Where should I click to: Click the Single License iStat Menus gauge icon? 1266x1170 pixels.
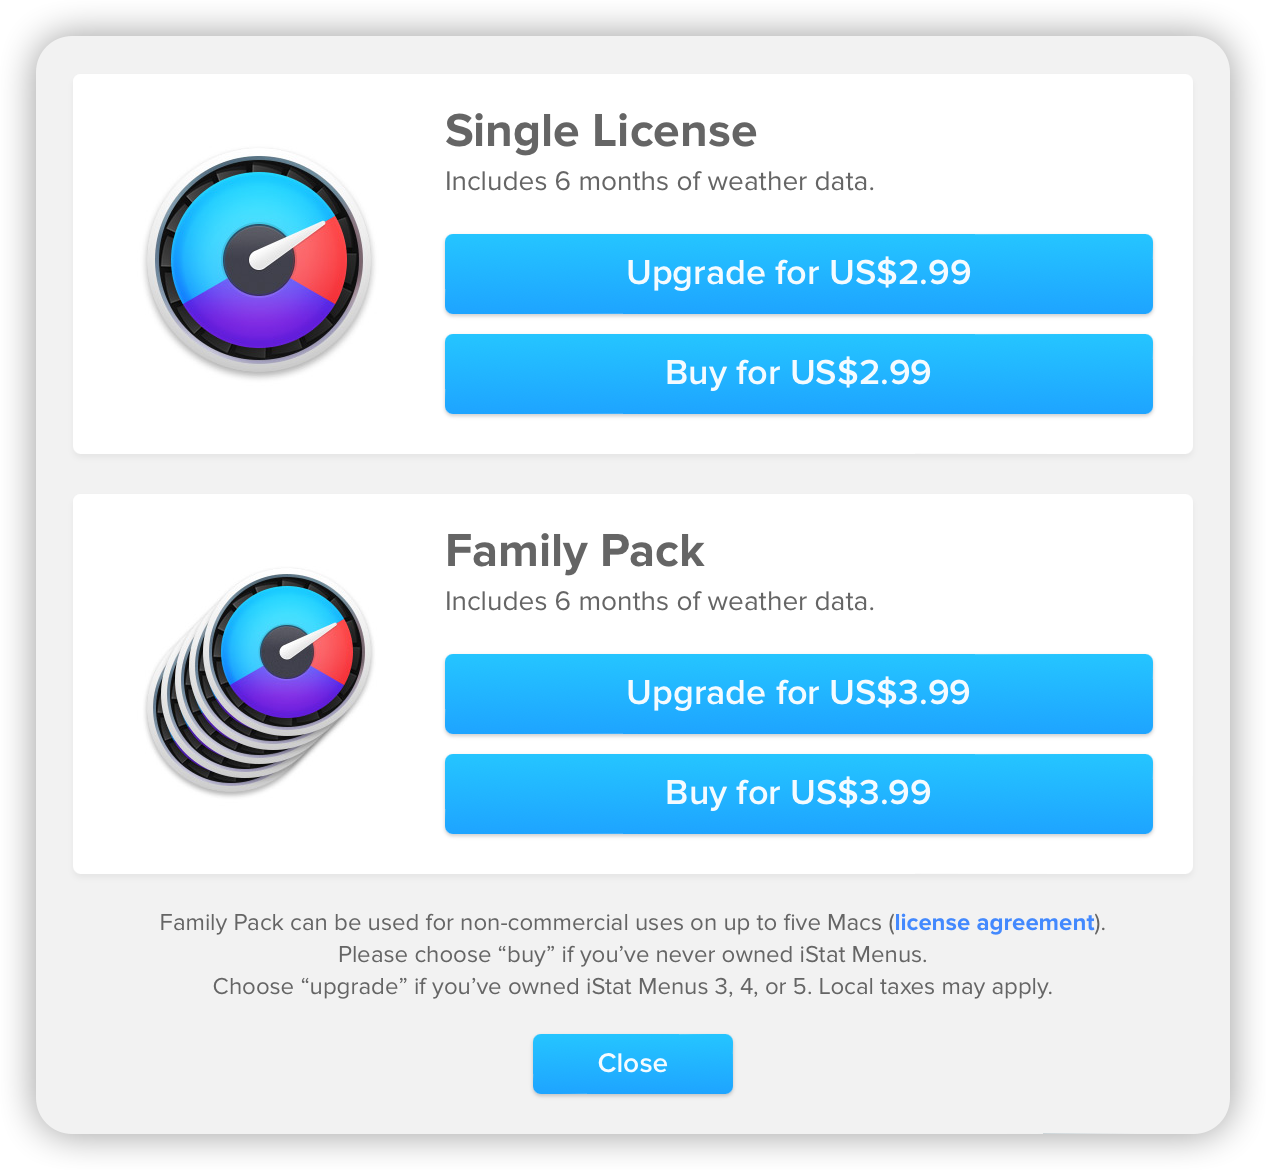pos(259,262)
